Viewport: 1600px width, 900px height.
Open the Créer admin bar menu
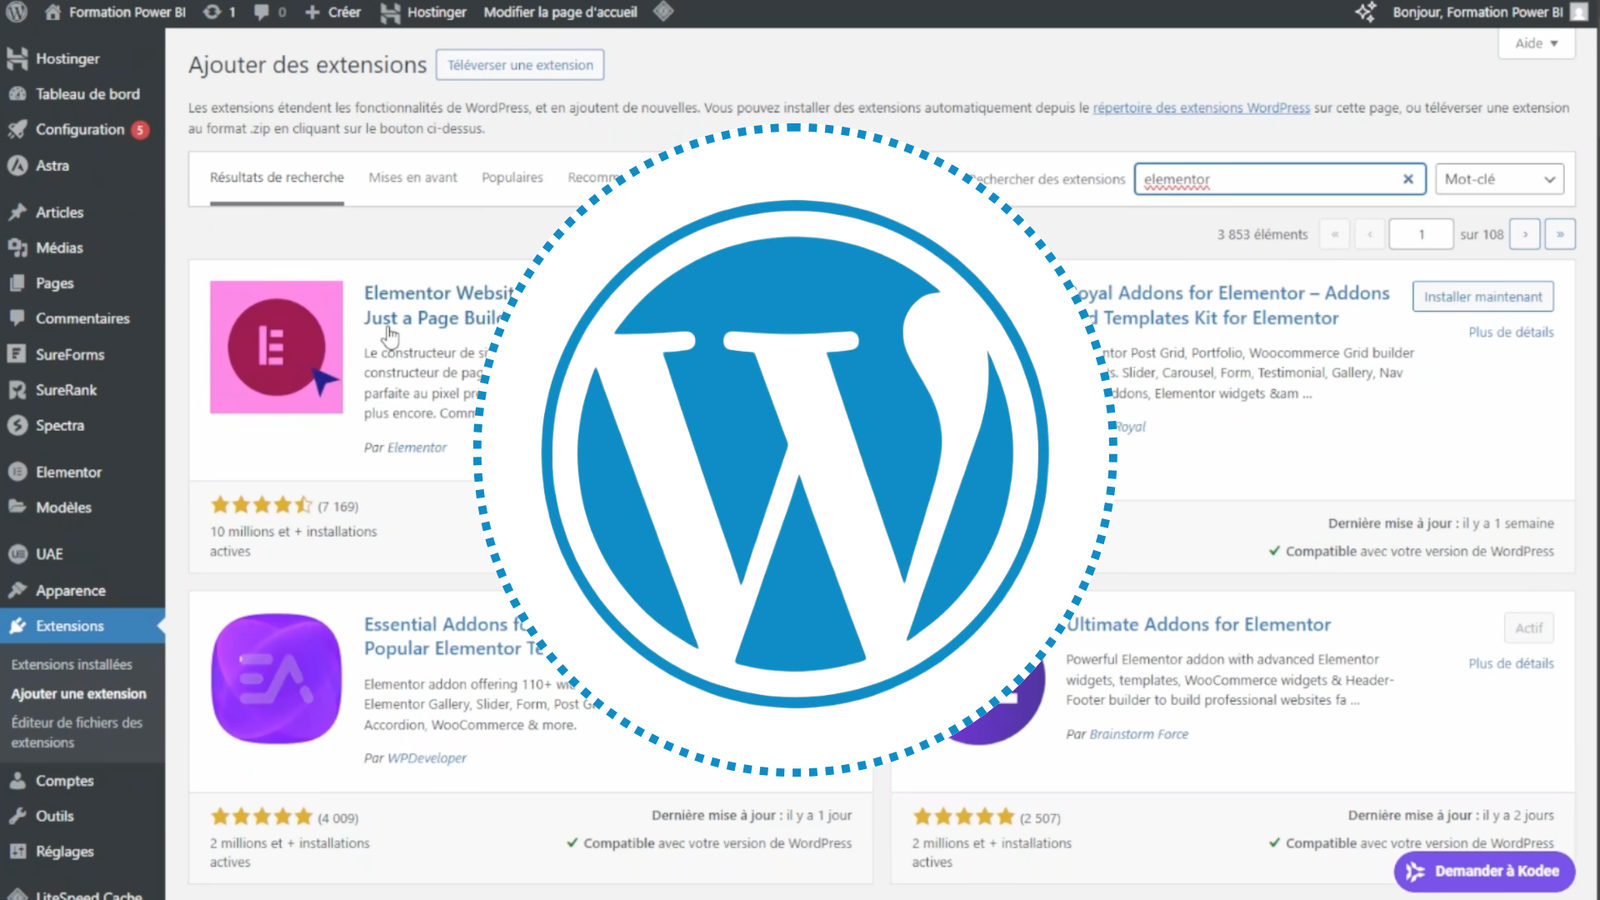(x=332, y=12)
